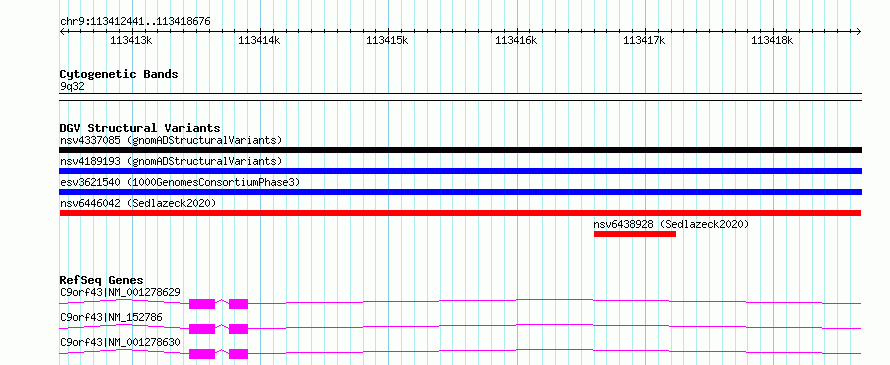The width and height of the screenshot is (890, 365).
Task: Select C9orf43|NM_152786 gene label
Action: (111, 317)
